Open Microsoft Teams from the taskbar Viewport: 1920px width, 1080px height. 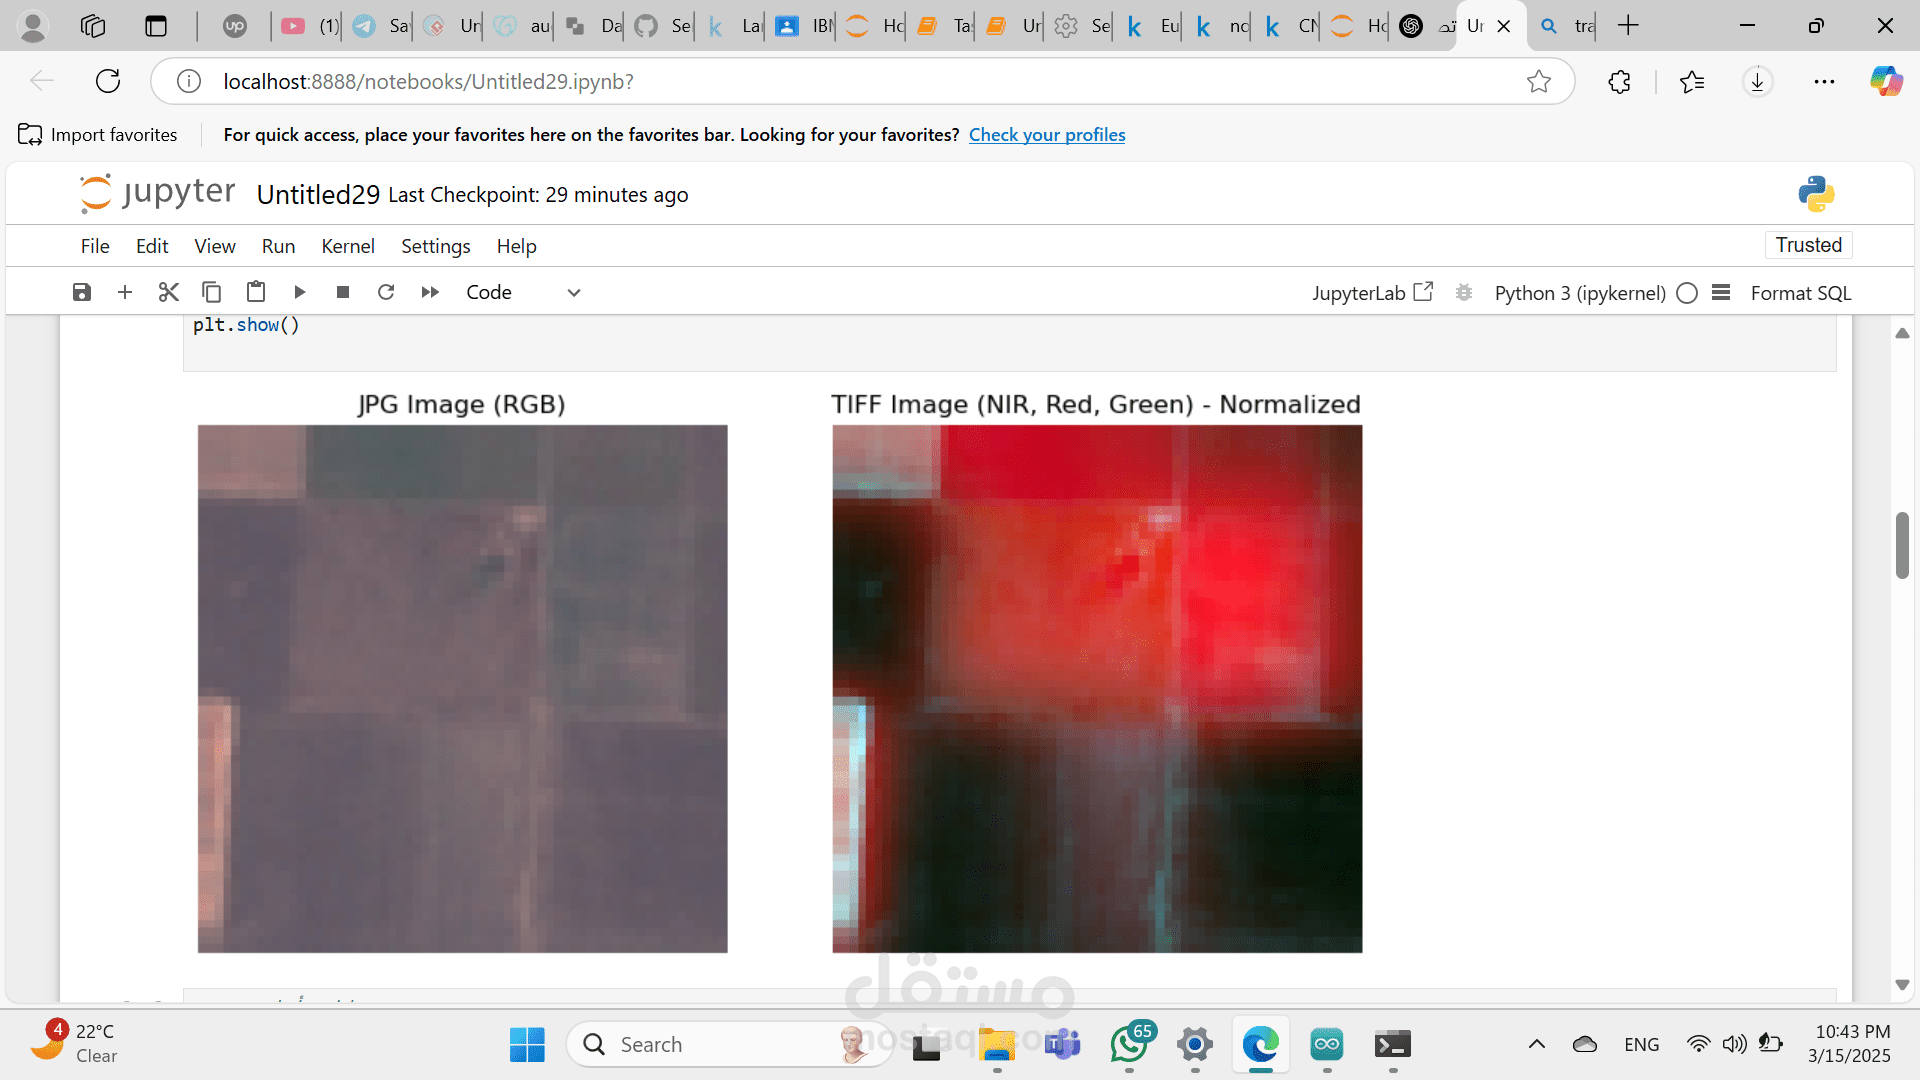click(1062, 1044)
